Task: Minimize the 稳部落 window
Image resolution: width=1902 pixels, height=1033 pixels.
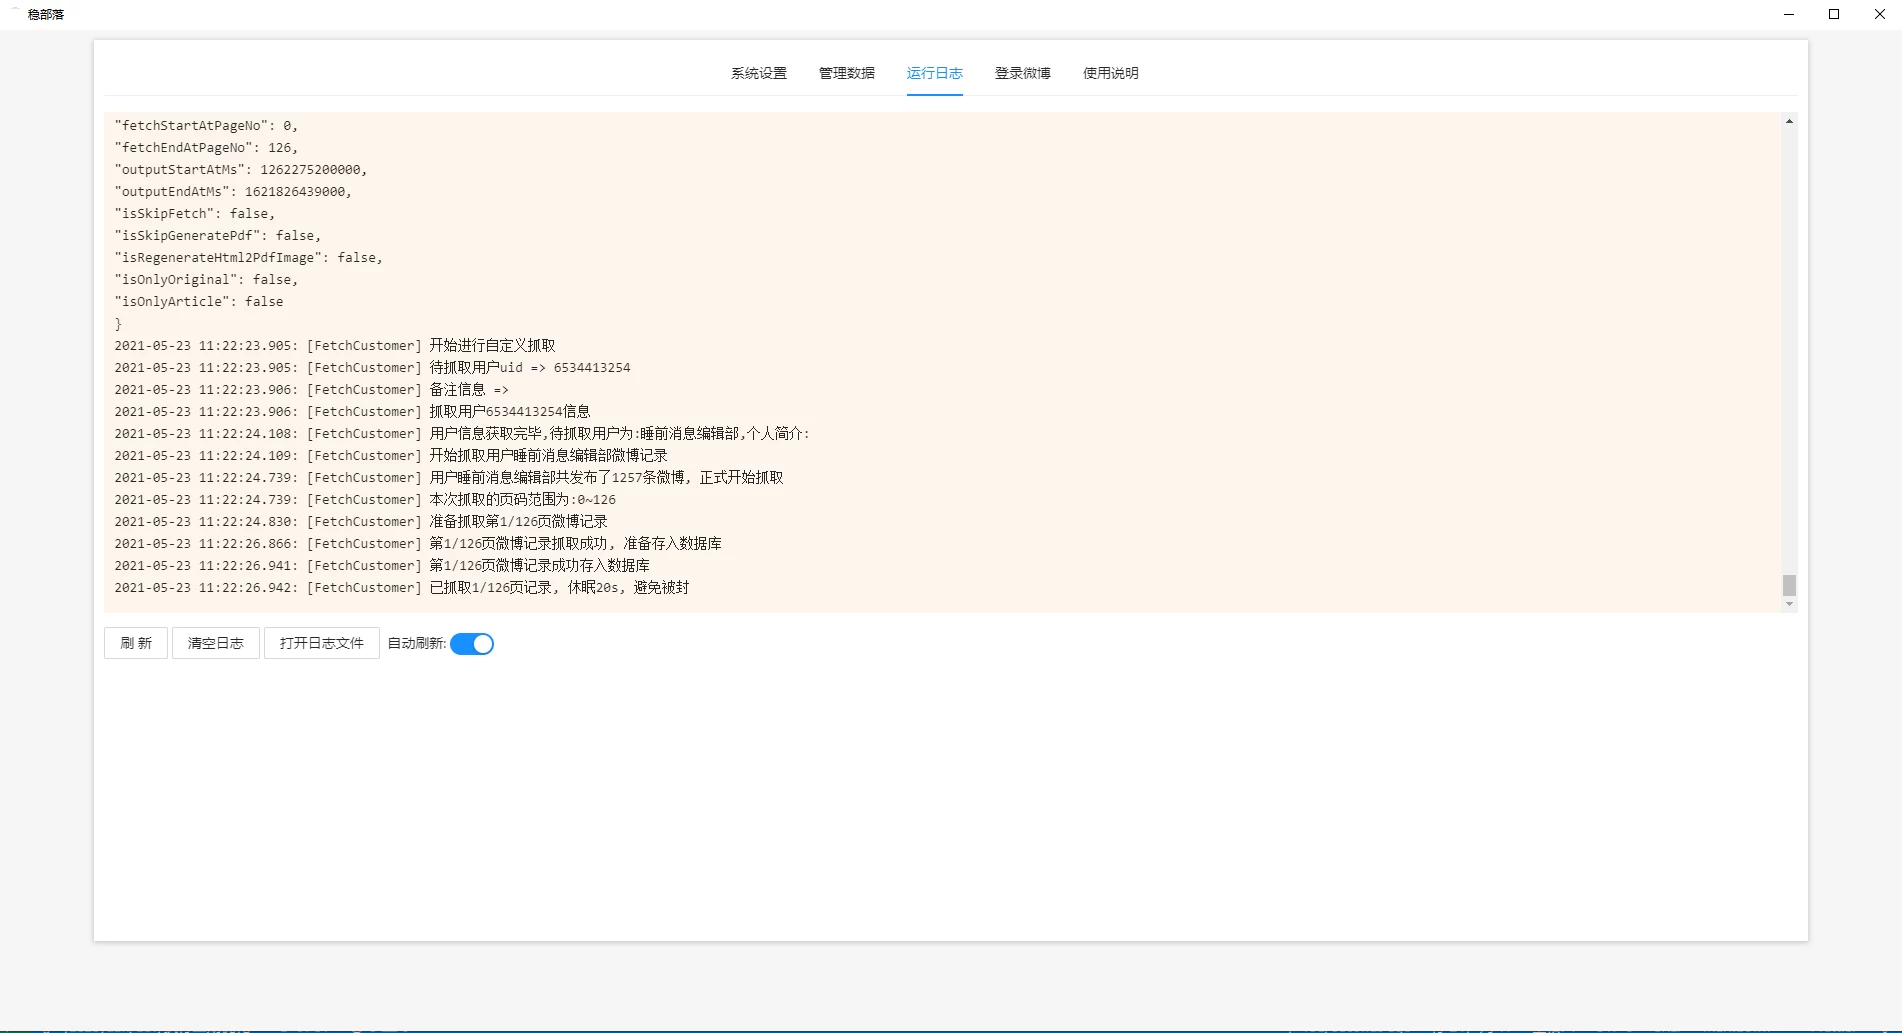Action: (x=1788, y=14)
